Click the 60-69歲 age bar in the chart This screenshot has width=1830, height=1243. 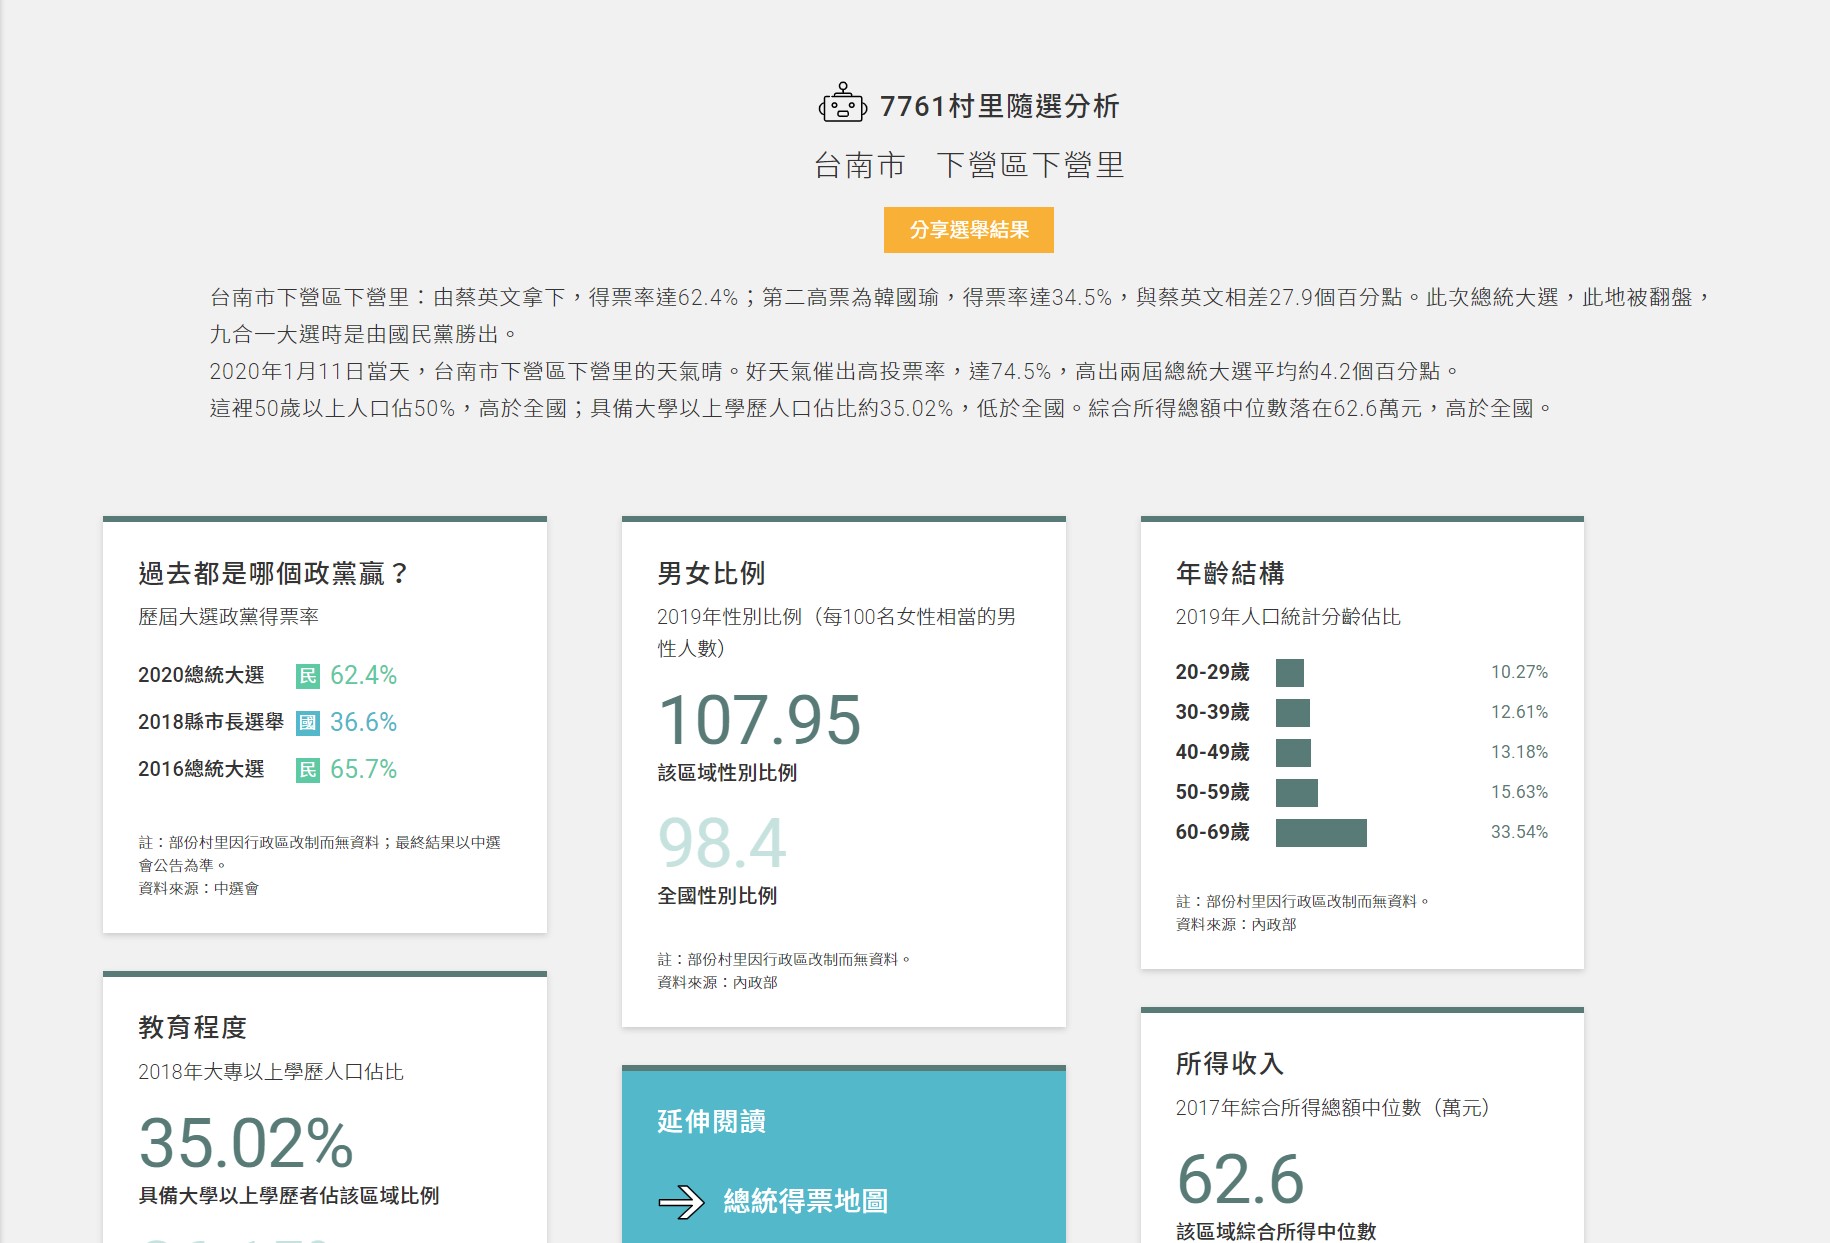point(1320,832)
